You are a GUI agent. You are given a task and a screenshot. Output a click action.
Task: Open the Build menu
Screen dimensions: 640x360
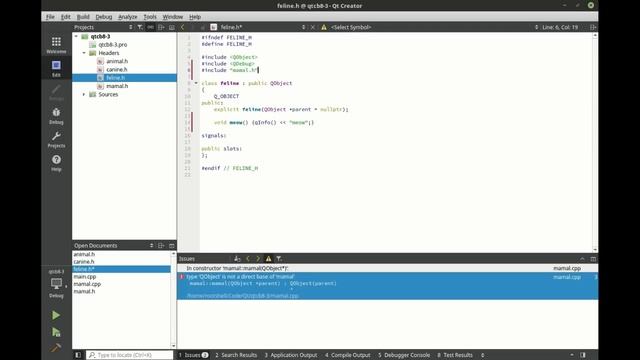tap(83, 17)
